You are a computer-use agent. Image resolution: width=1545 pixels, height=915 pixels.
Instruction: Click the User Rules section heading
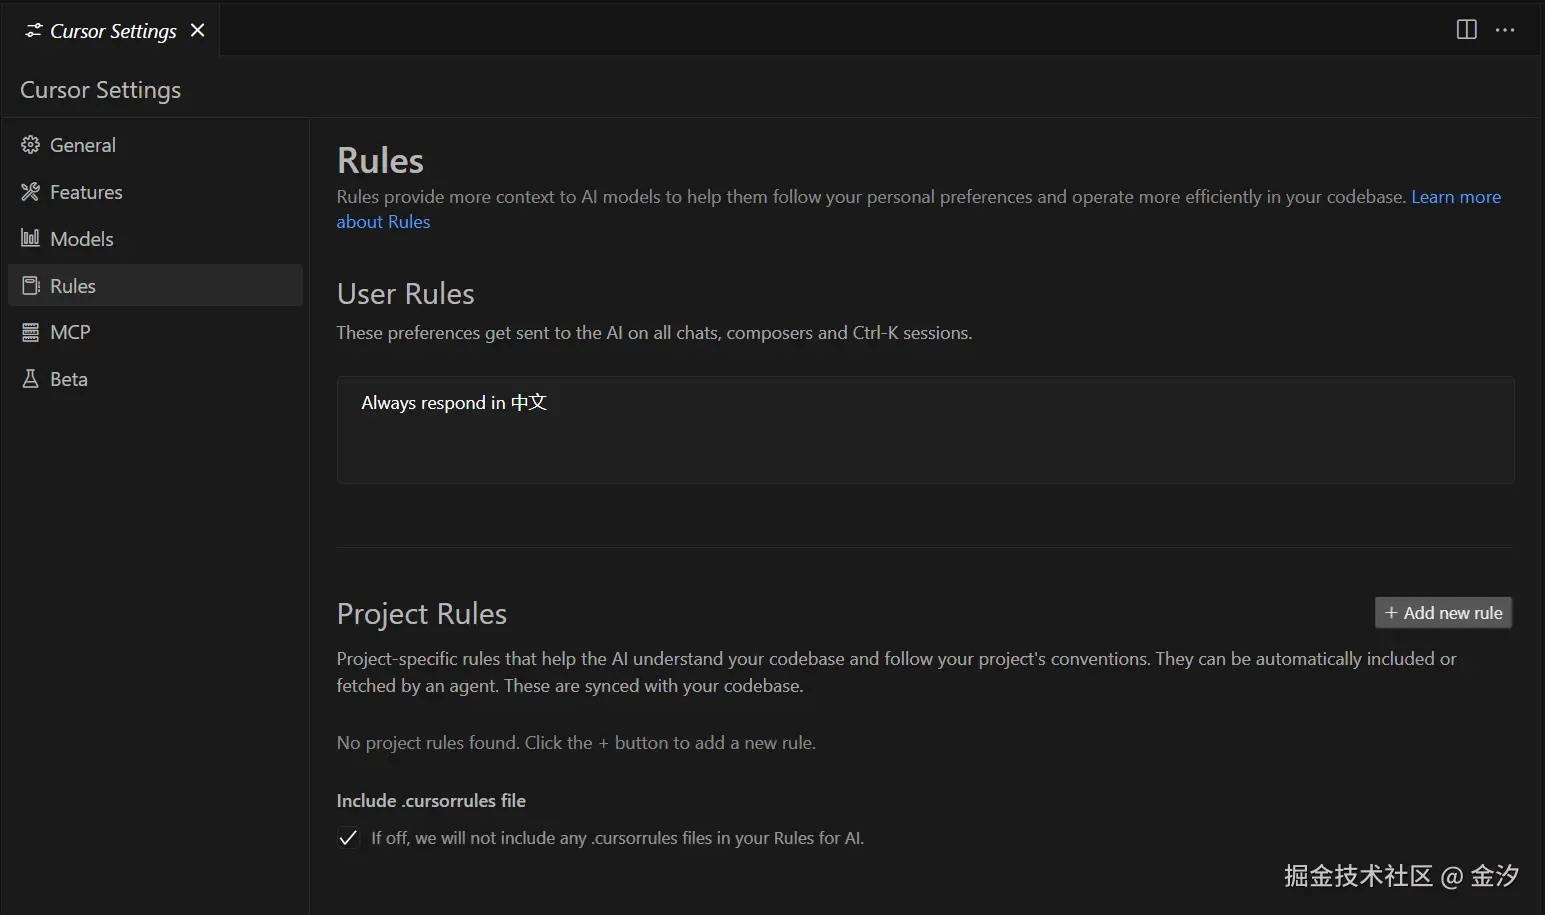coord(405,294)
